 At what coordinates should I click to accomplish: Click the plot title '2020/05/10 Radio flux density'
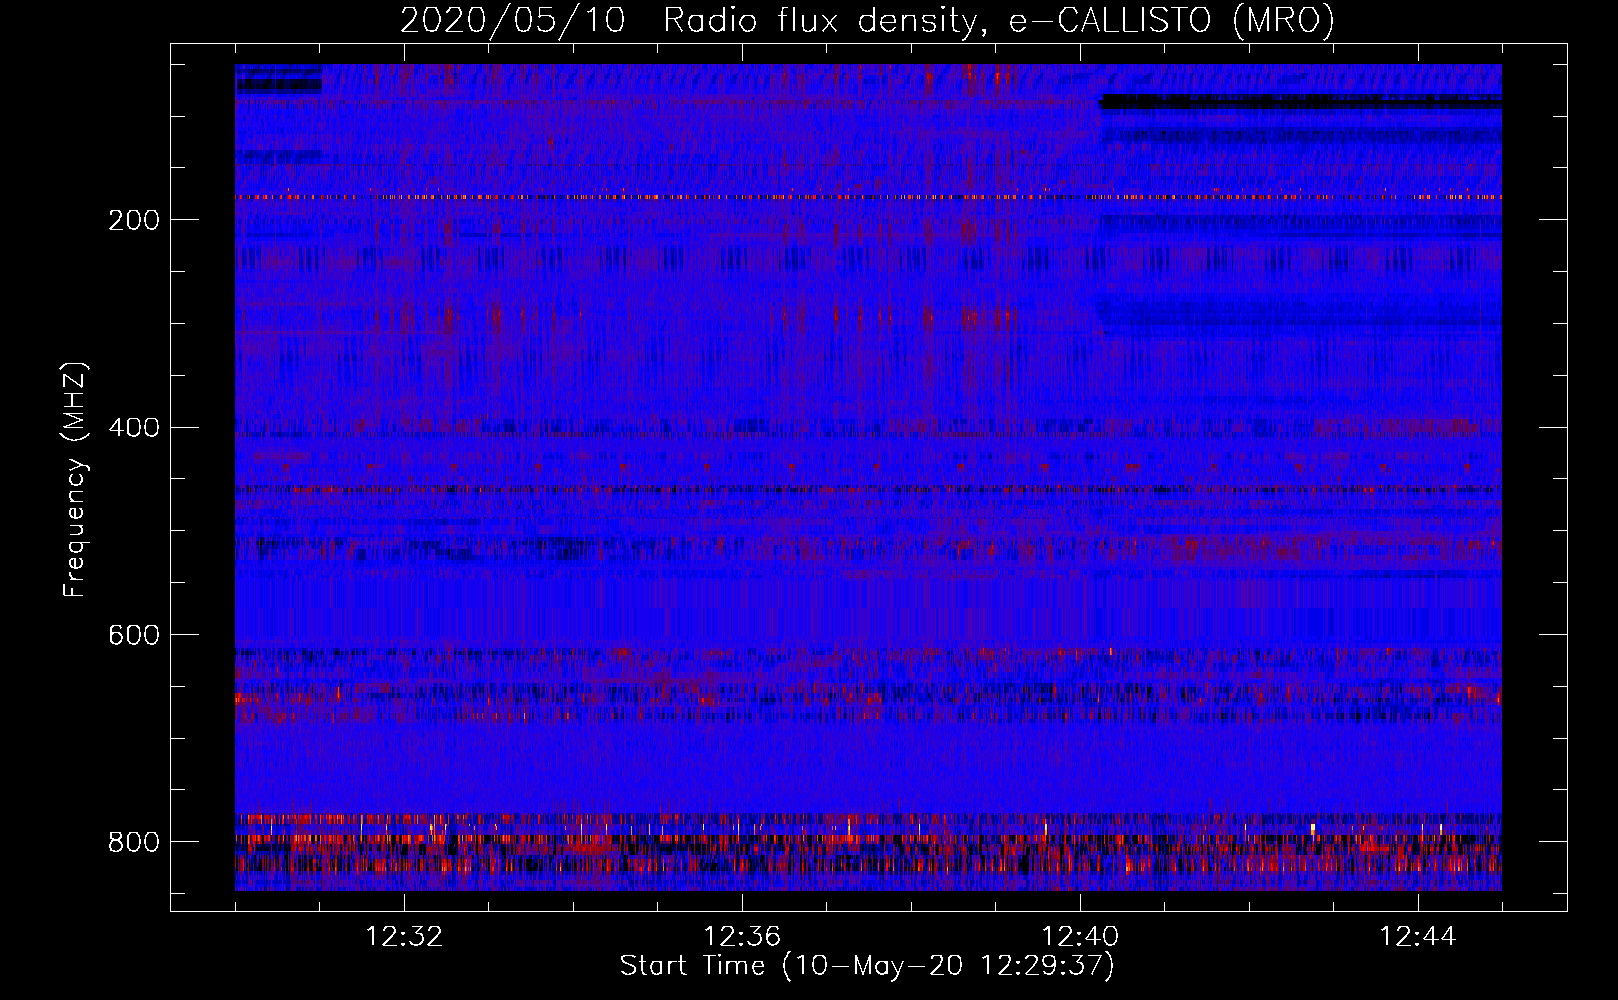(x=867, y=21)
